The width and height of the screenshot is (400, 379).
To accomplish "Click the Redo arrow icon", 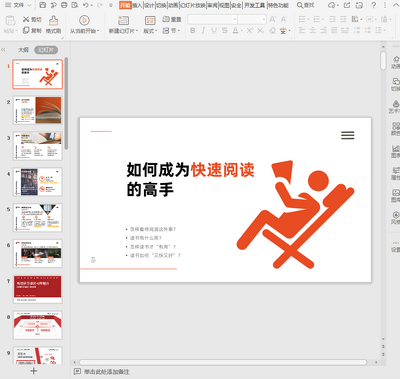I will point(99,5).
